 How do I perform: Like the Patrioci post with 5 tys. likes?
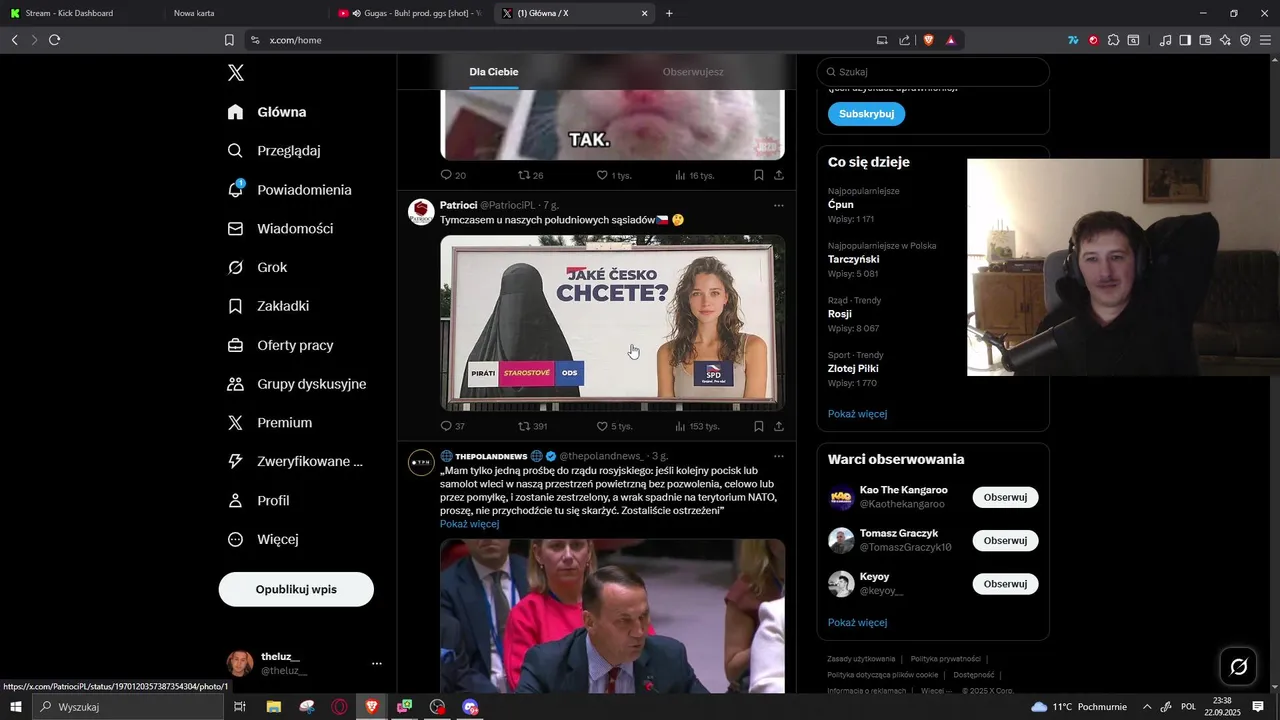tap(614, 426)
